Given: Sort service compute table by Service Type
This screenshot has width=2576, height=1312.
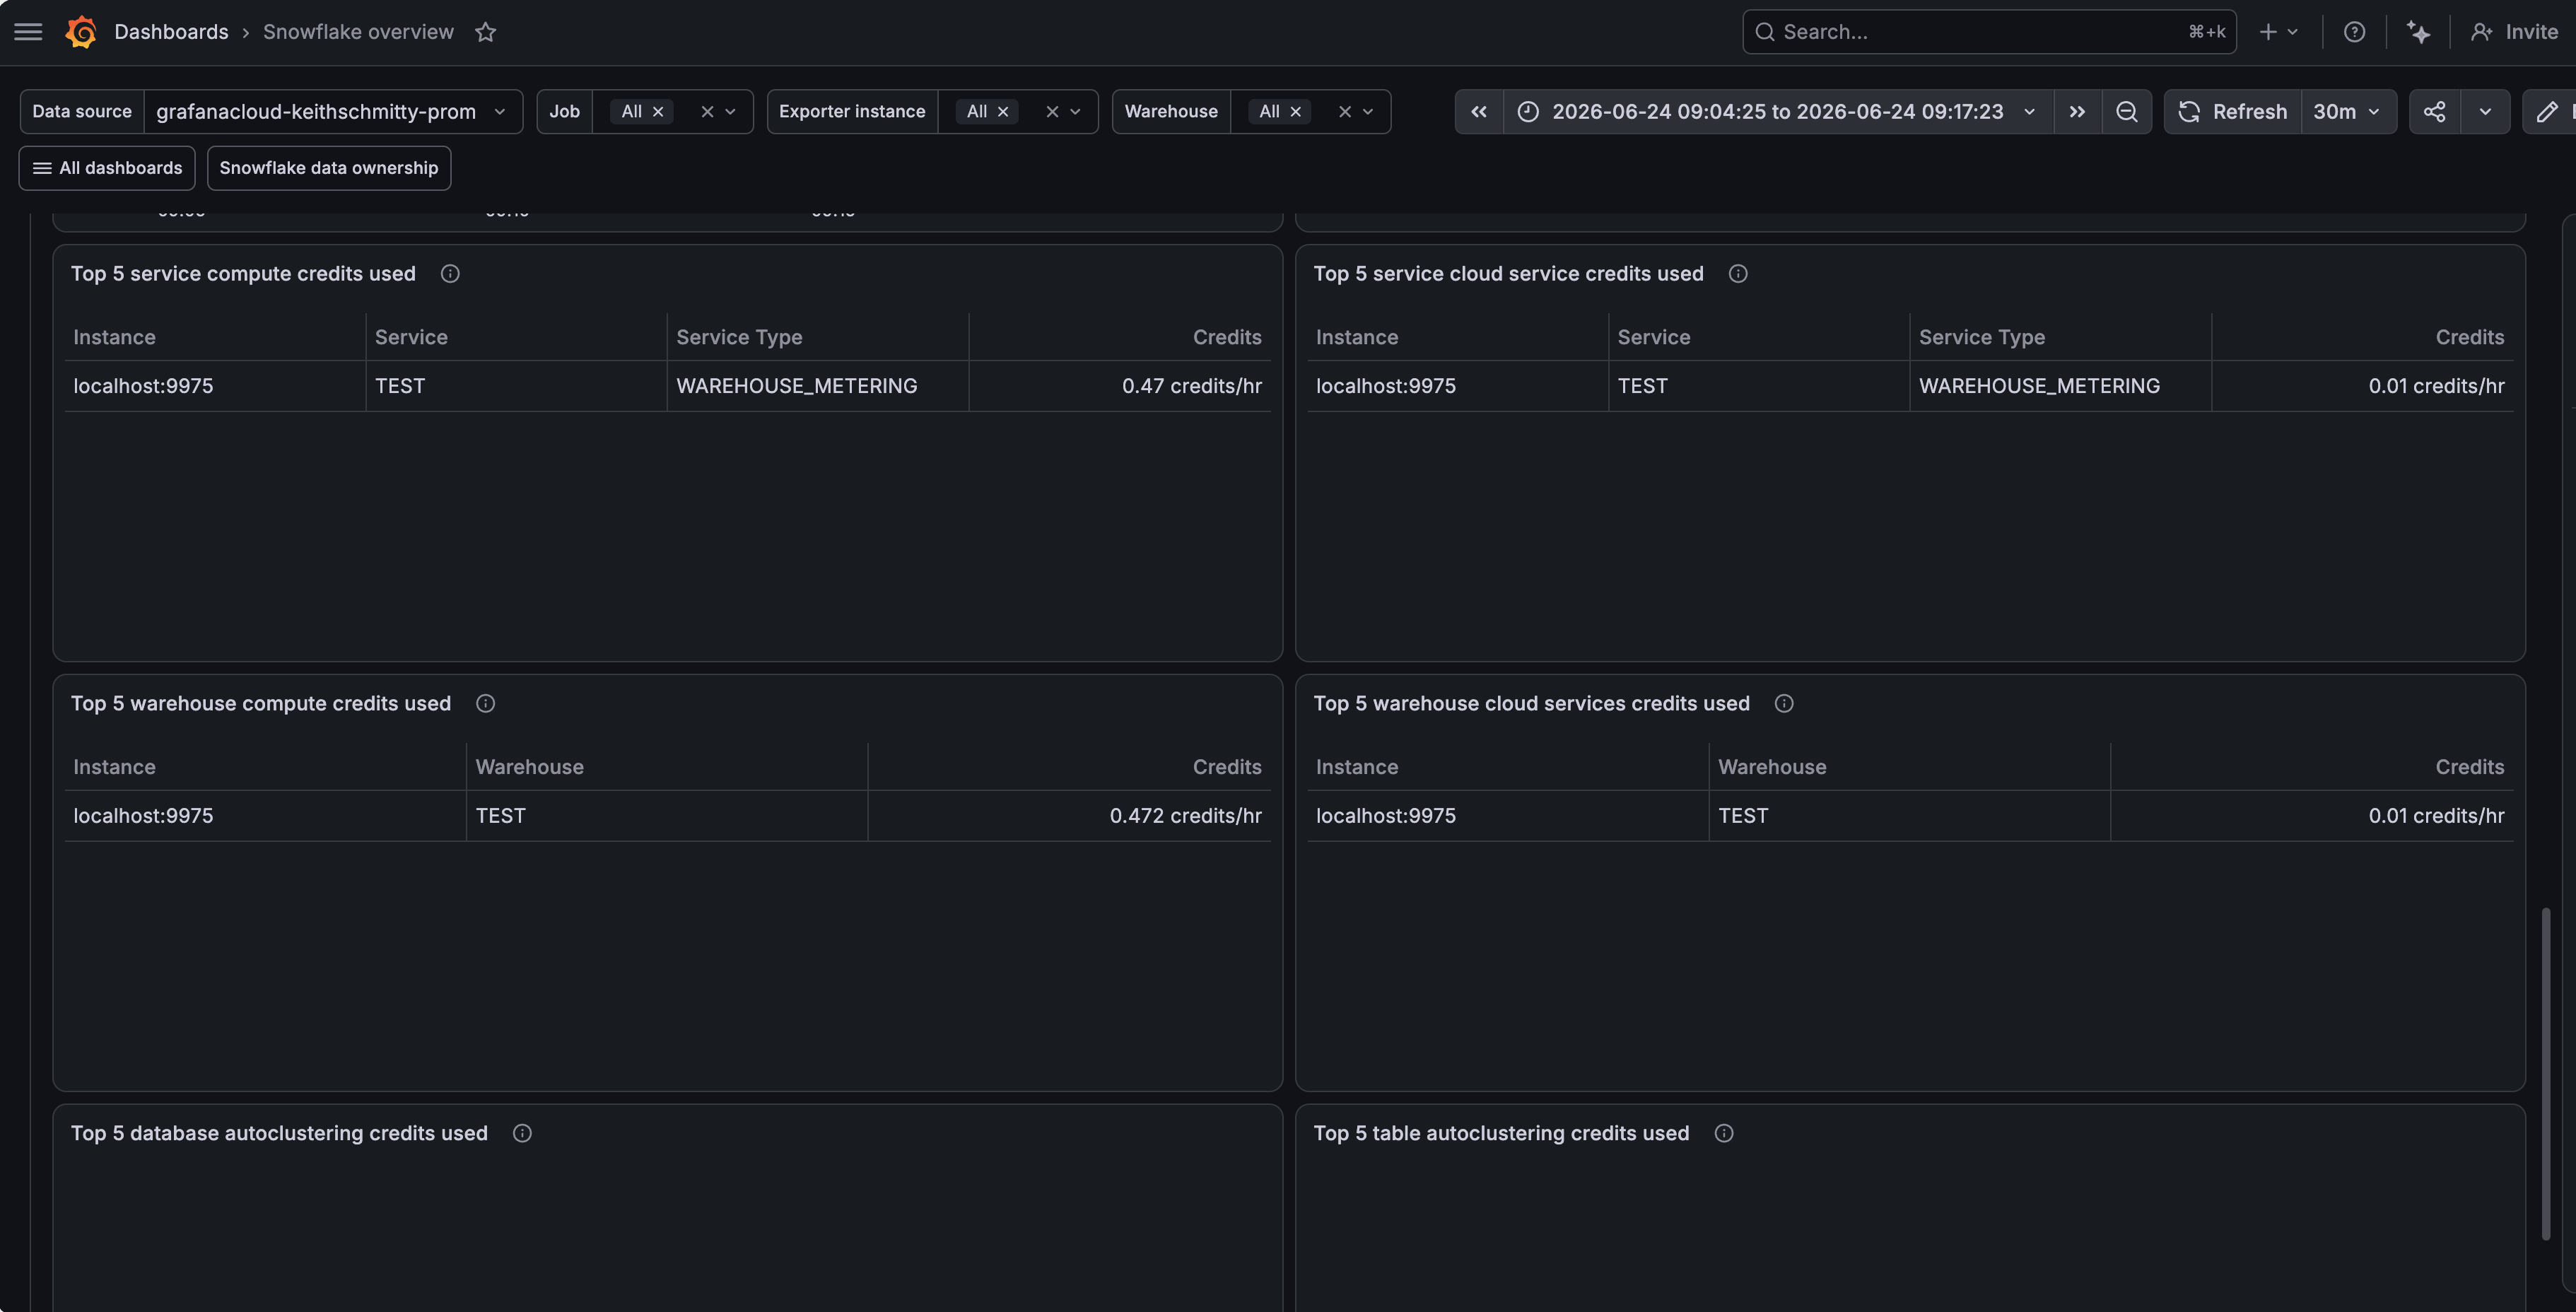Looking at the screenshot, I should [739, 337].
